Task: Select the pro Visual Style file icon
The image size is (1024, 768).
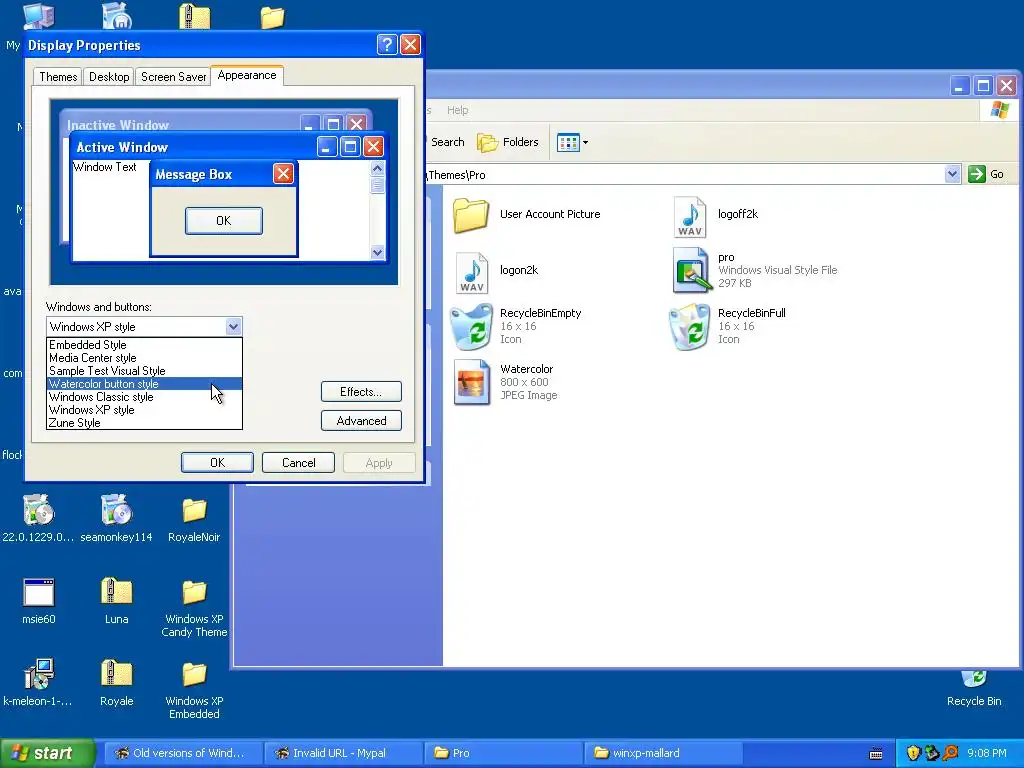Action: pos(691,270)
